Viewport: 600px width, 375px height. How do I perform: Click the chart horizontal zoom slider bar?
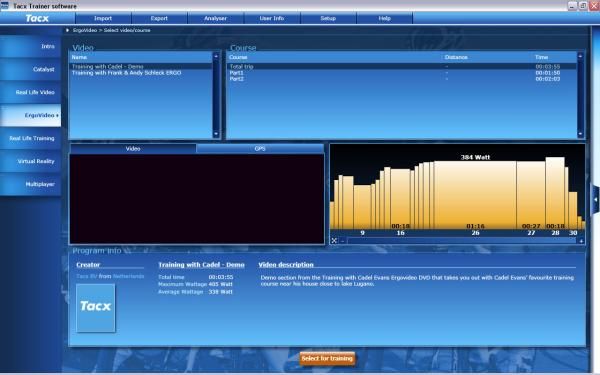tap(462, 241)
